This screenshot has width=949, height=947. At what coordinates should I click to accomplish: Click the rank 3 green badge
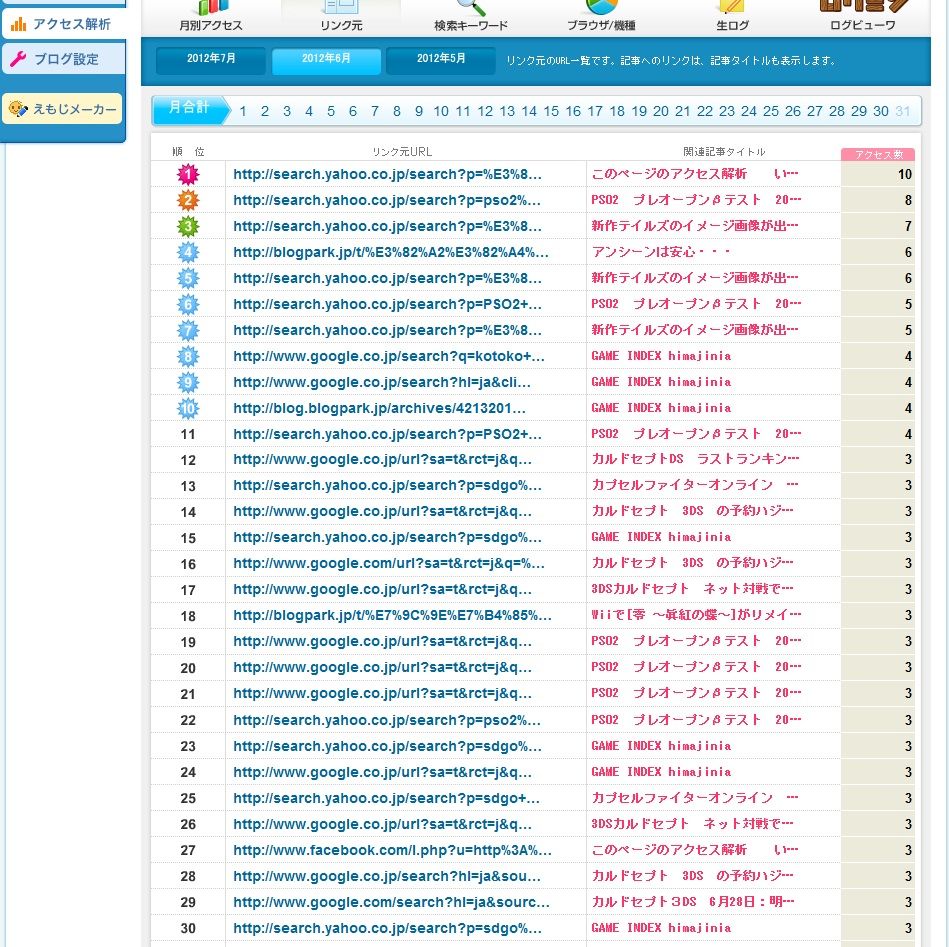[x=188, y=226]
